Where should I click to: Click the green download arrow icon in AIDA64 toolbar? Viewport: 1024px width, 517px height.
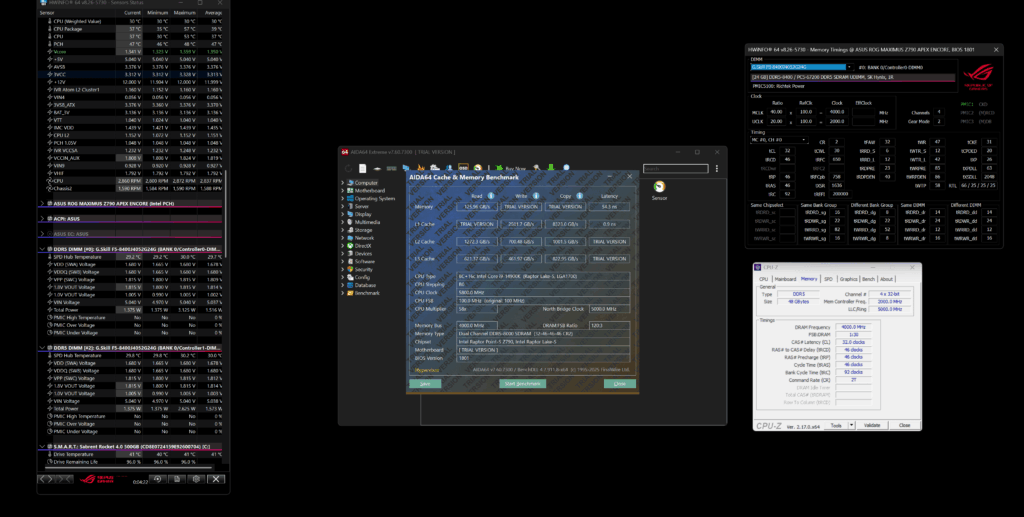tap(551, 168)
